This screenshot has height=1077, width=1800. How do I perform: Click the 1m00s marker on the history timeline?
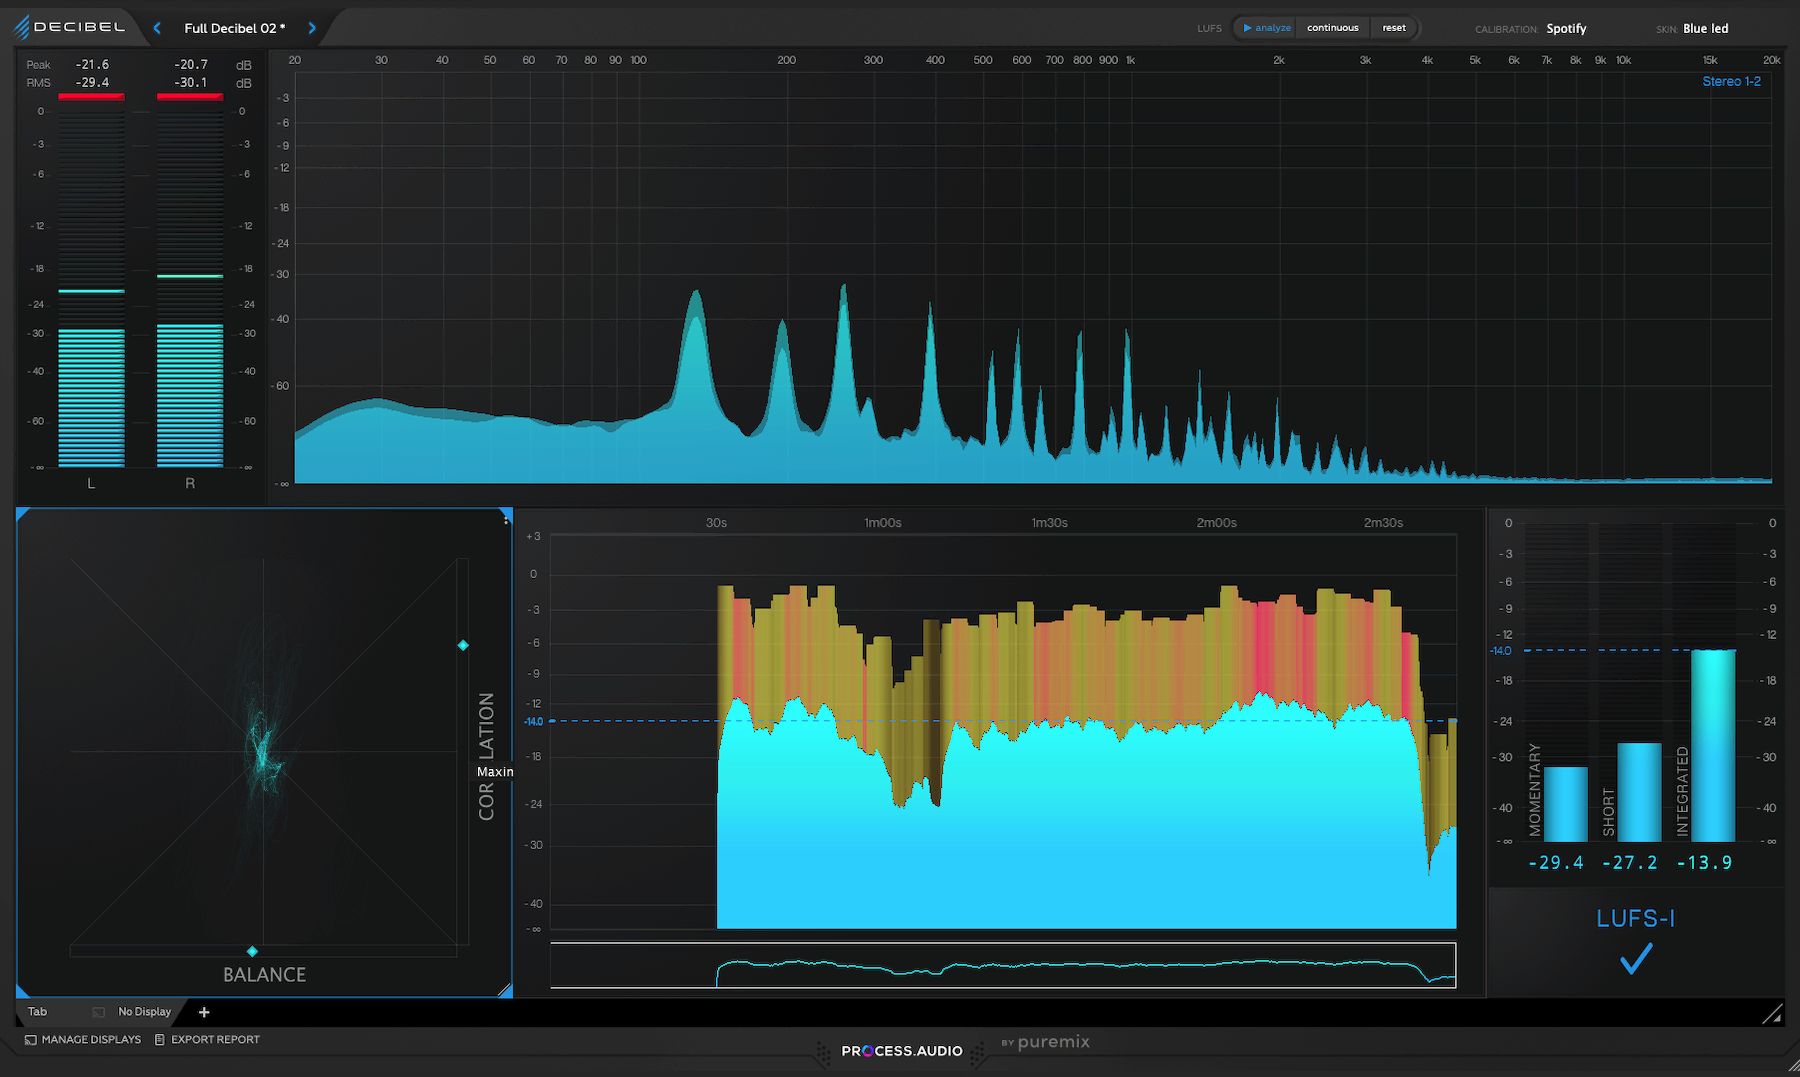(883, 523)
